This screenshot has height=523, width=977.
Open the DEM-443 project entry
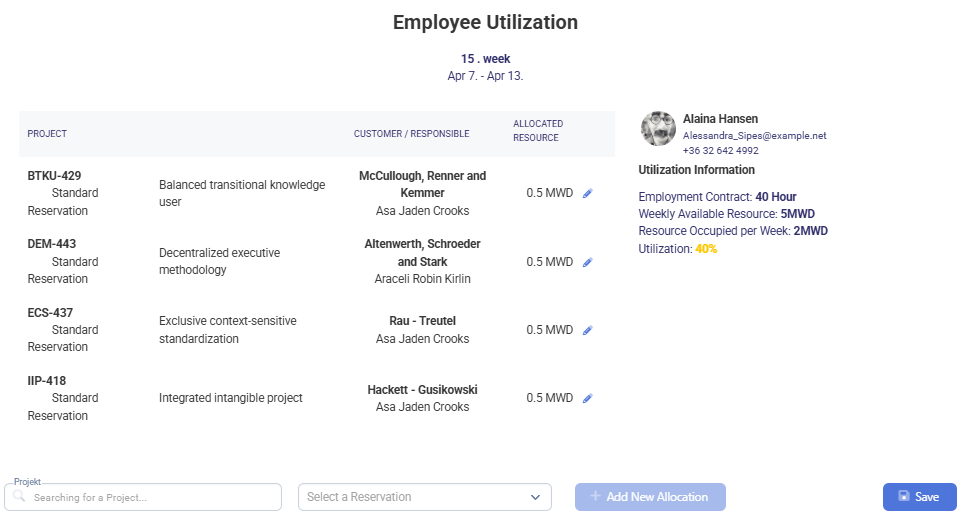52,244
